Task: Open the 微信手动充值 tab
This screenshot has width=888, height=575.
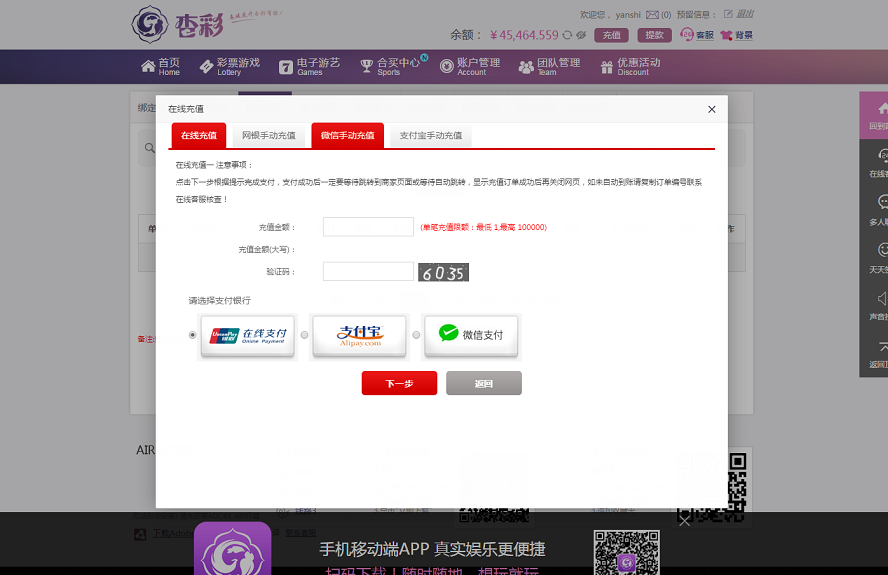Action: tap(347, 135)
